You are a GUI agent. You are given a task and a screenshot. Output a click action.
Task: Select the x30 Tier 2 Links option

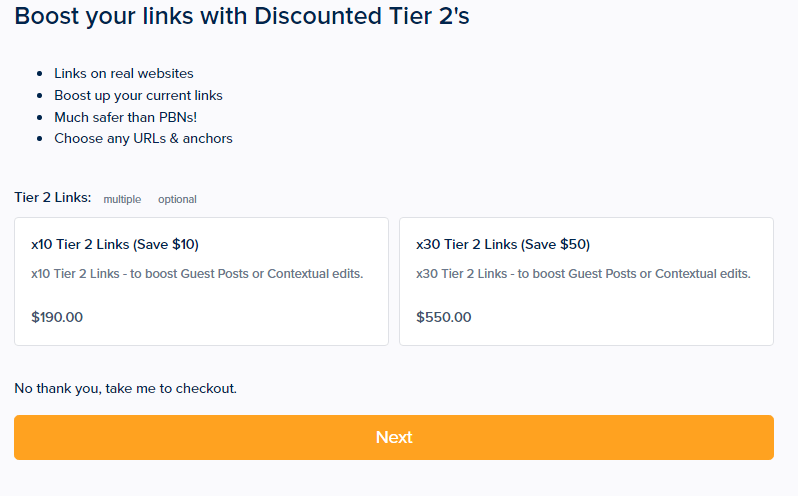(586, 281)
